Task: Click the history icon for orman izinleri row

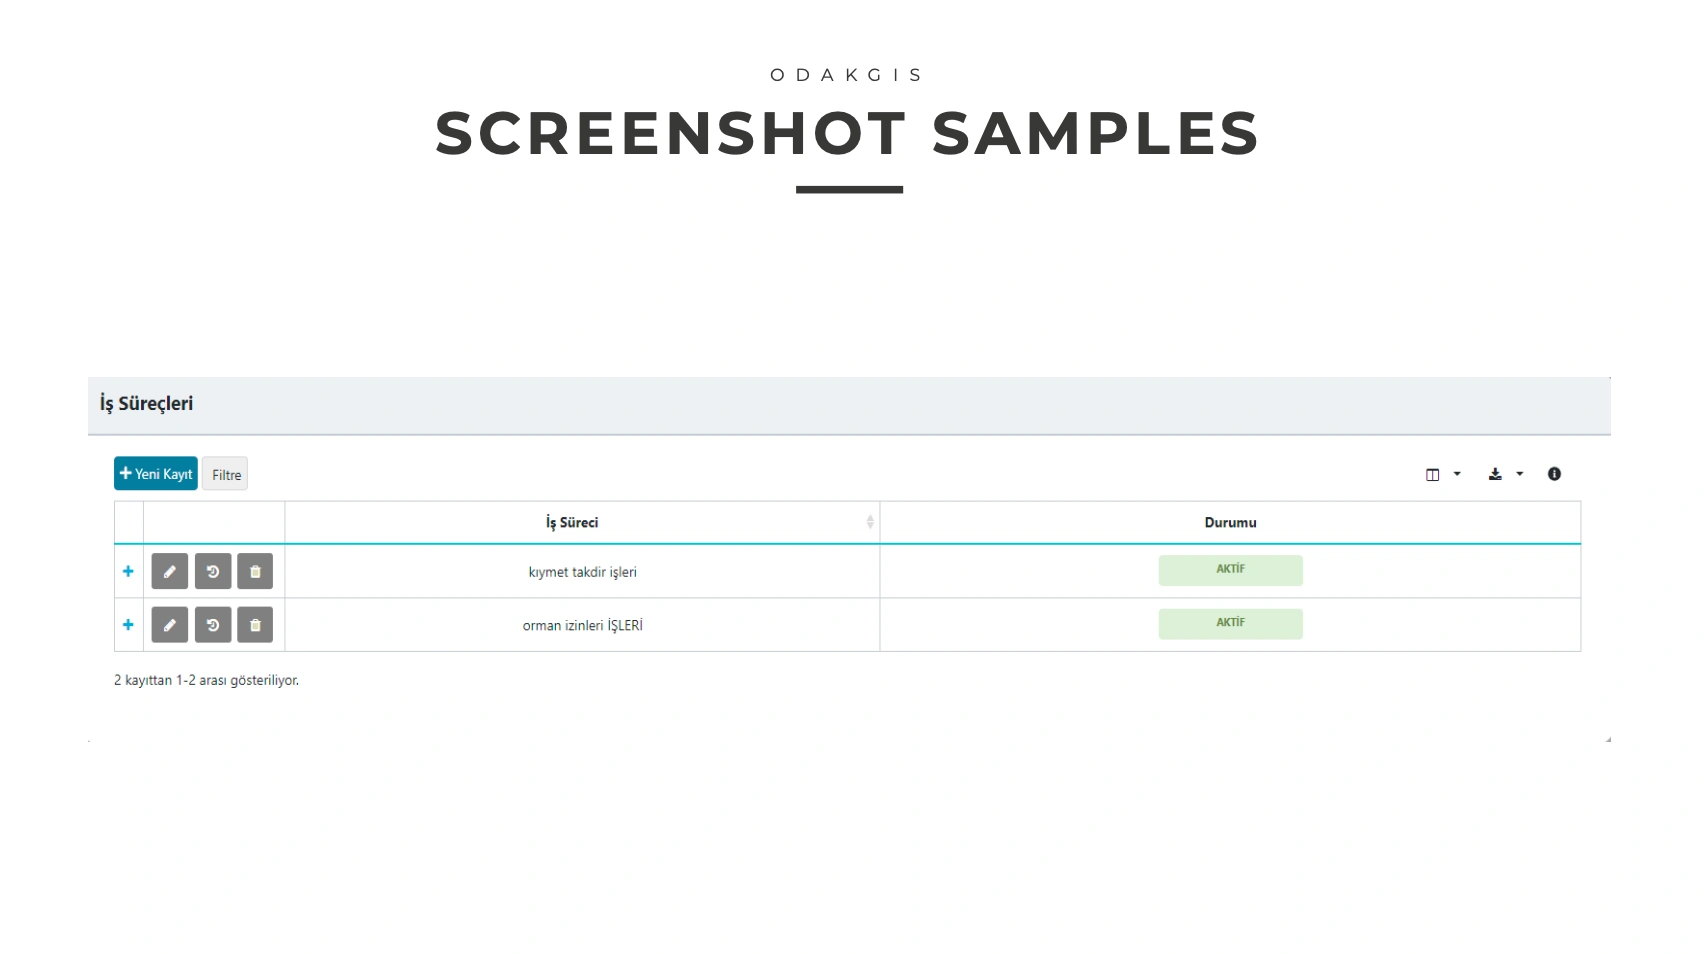Action: [x=213, y=625]
